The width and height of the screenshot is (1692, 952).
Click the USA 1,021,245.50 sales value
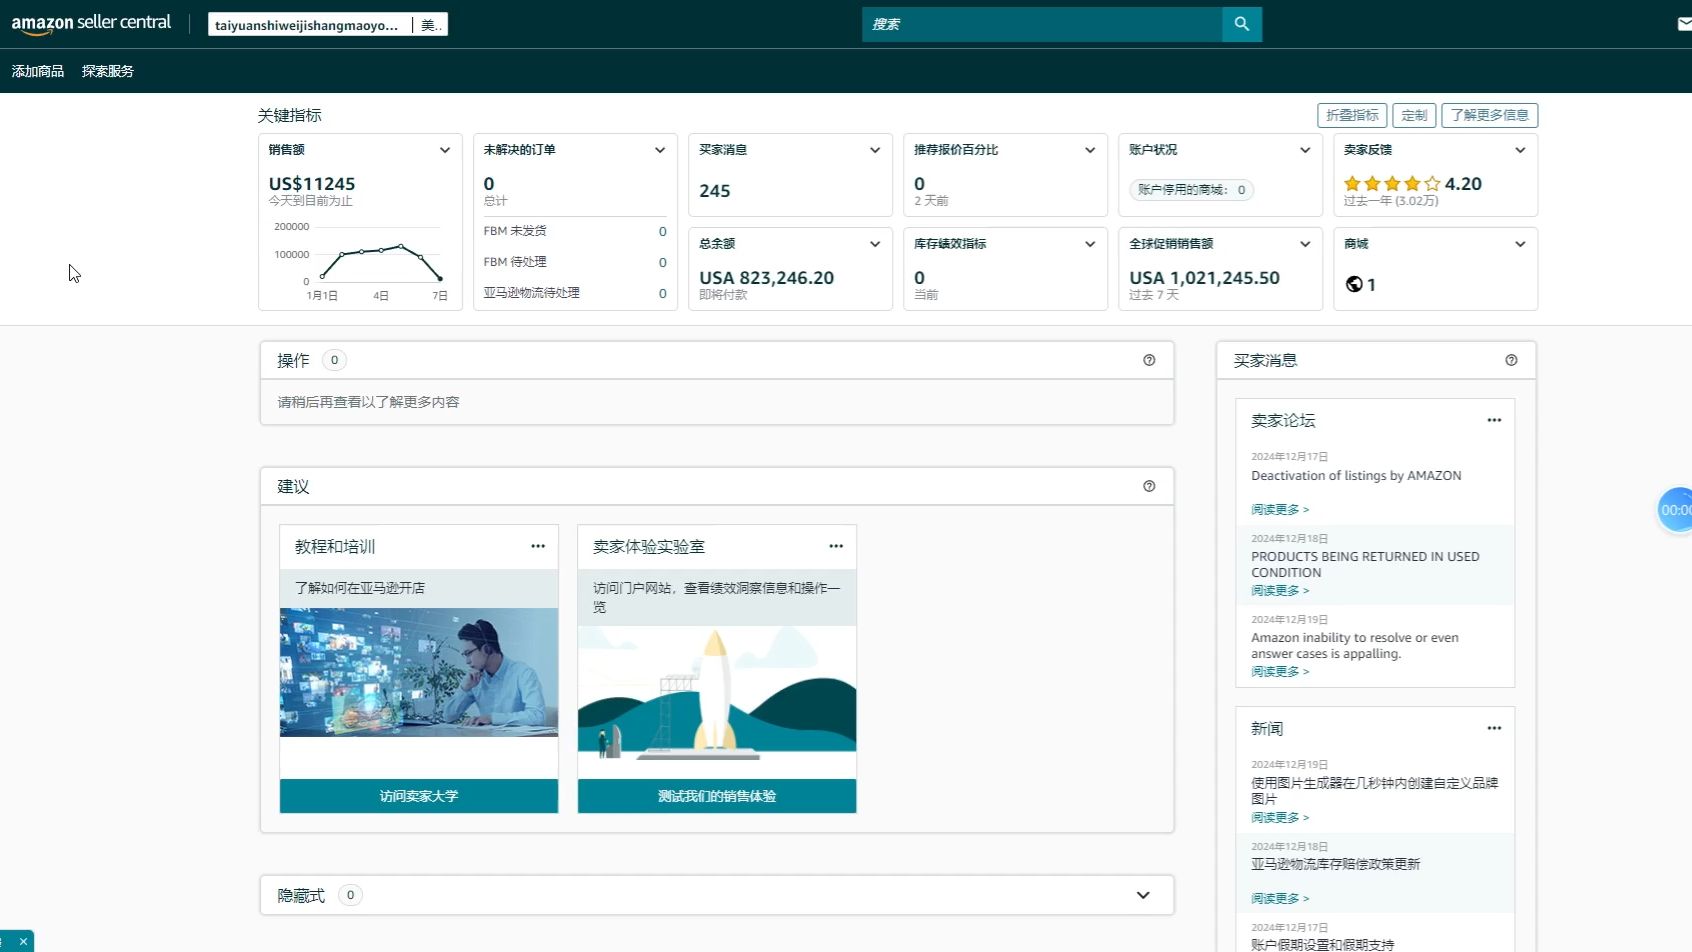pos(1204,278)
